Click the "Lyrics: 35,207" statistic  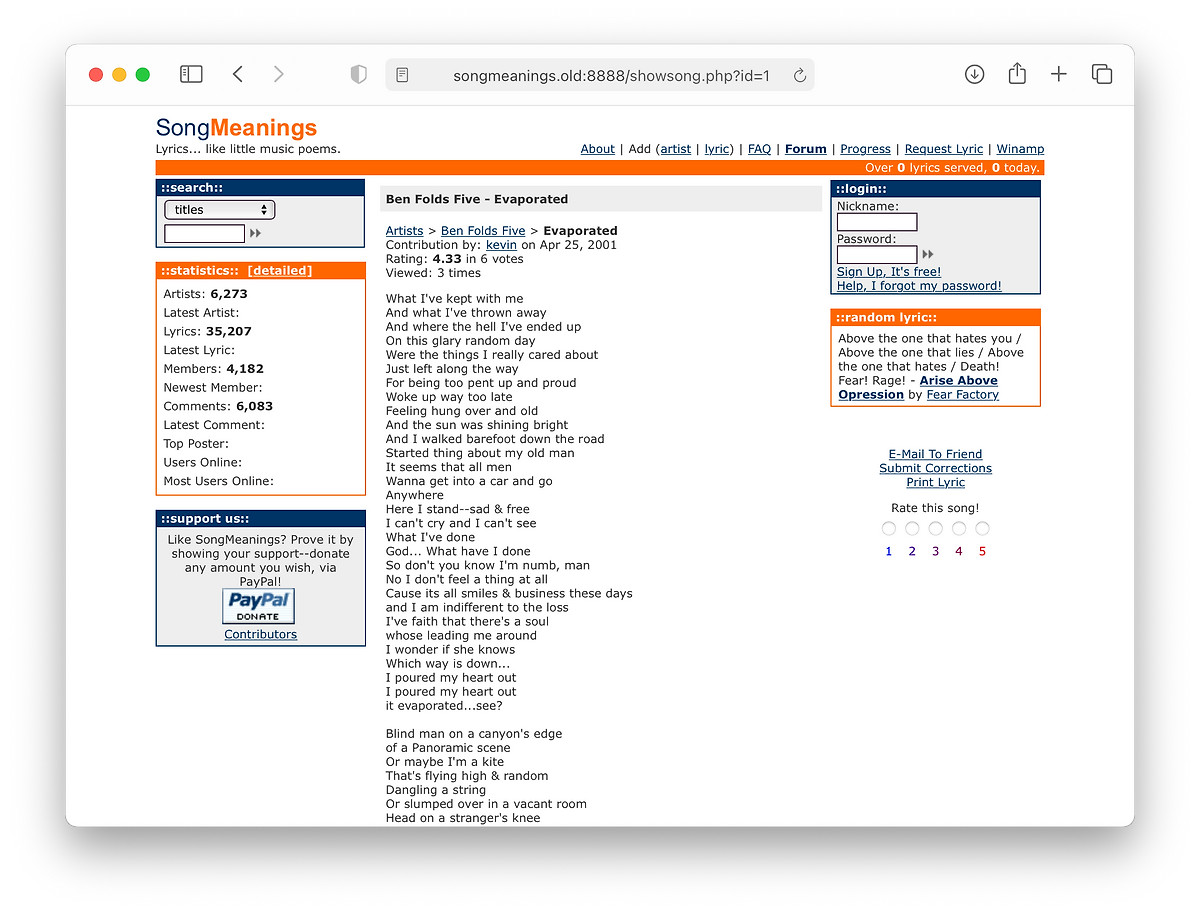(x=208, y=331)
